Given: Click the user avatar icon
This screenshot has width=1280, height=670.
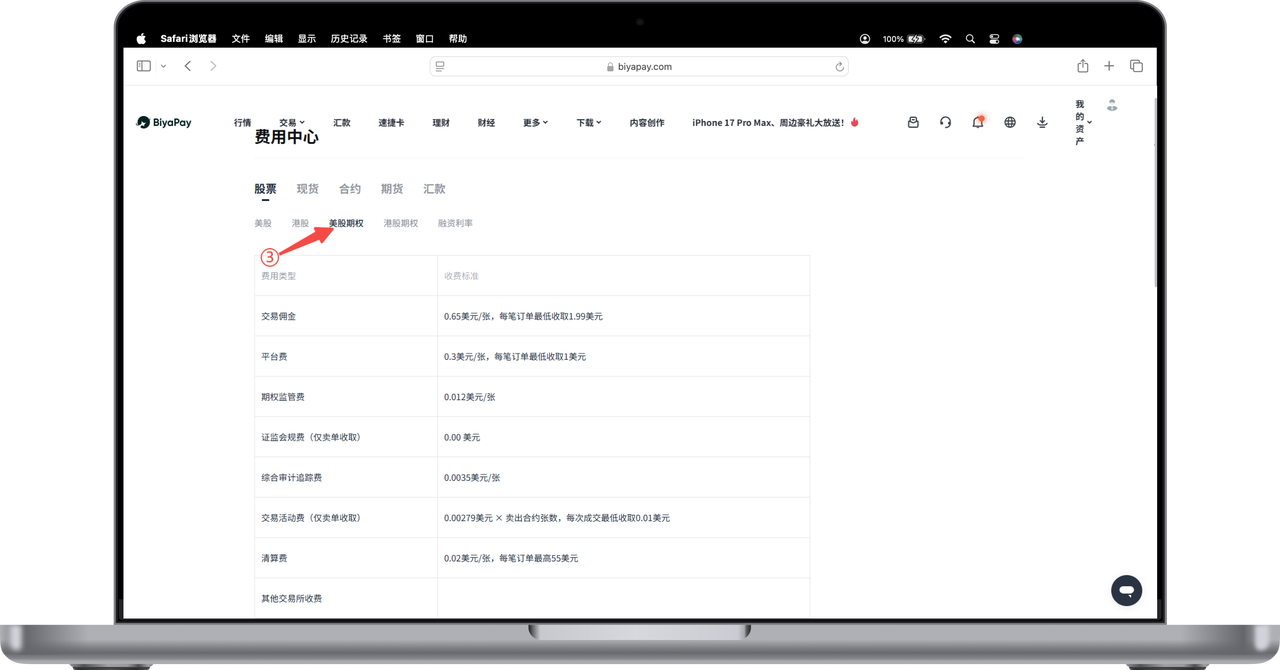Looking at the screenshot, I should click(x=1112, y=105).
